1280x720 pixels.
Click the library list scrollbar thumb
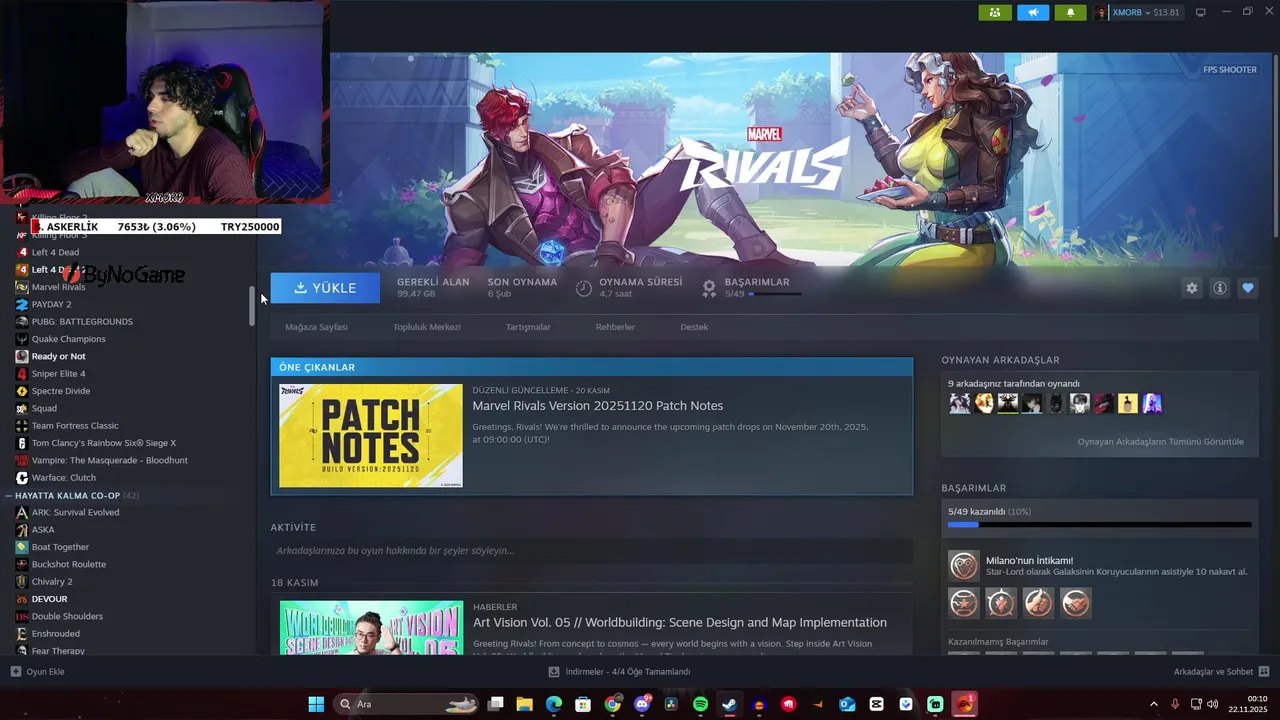click(252, 306)
